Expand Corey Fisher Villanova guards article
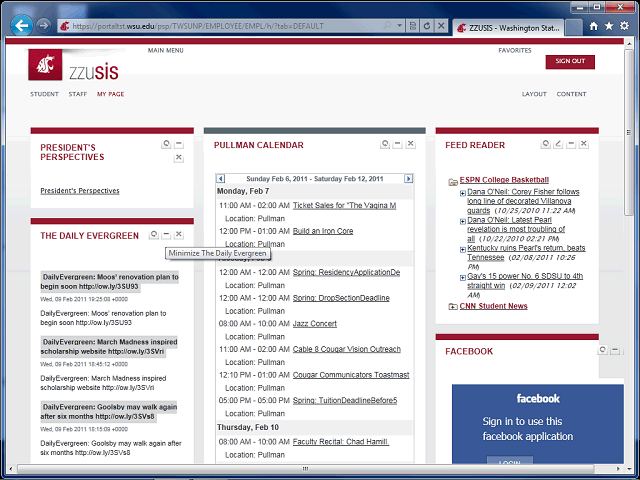 (x=462, y=193)
